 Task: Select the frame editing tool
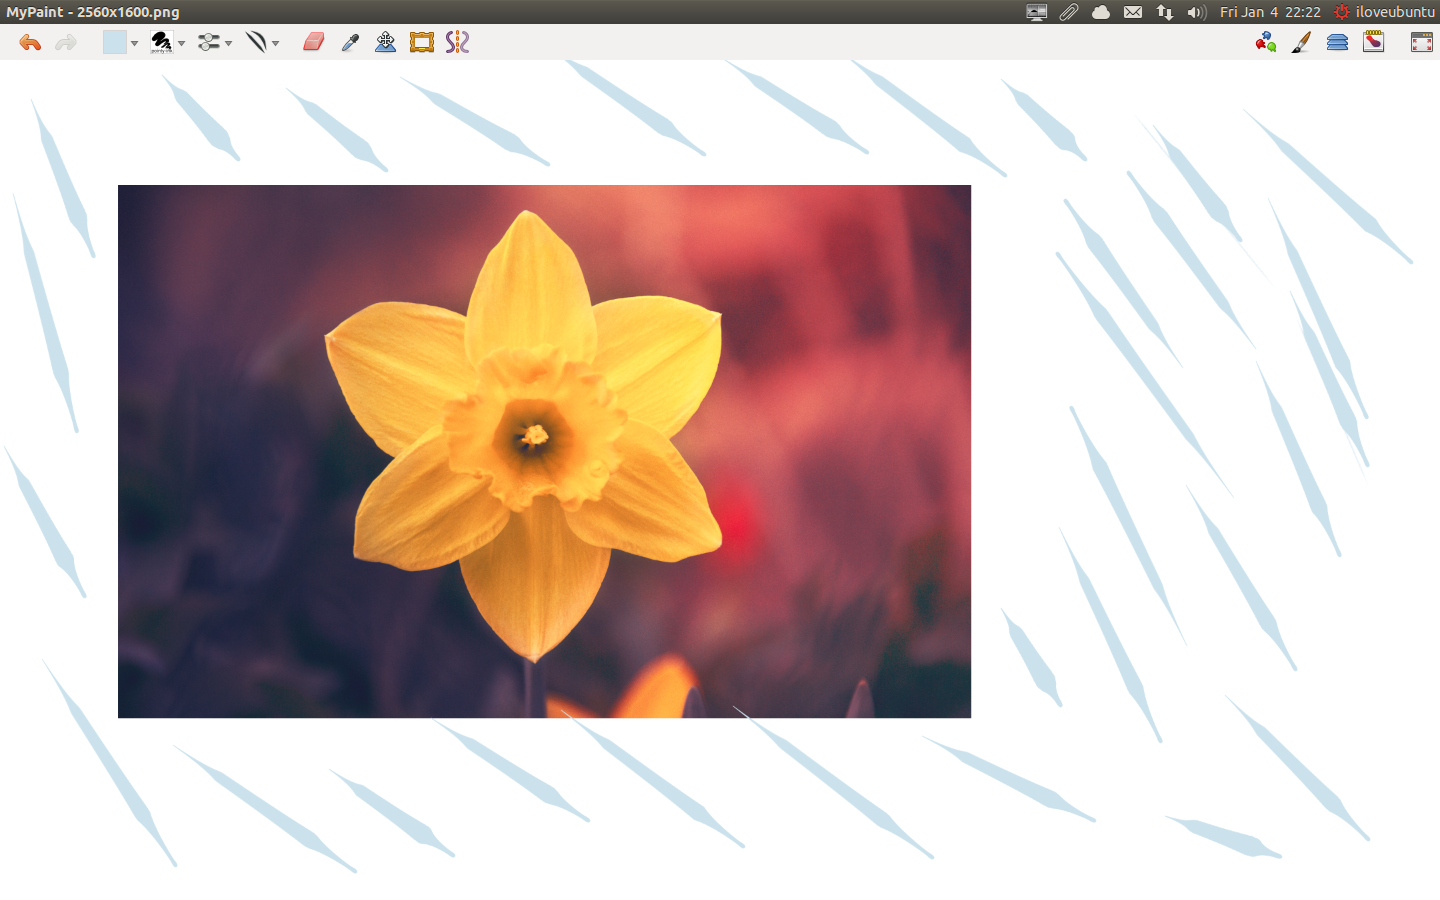pos(422,42)
